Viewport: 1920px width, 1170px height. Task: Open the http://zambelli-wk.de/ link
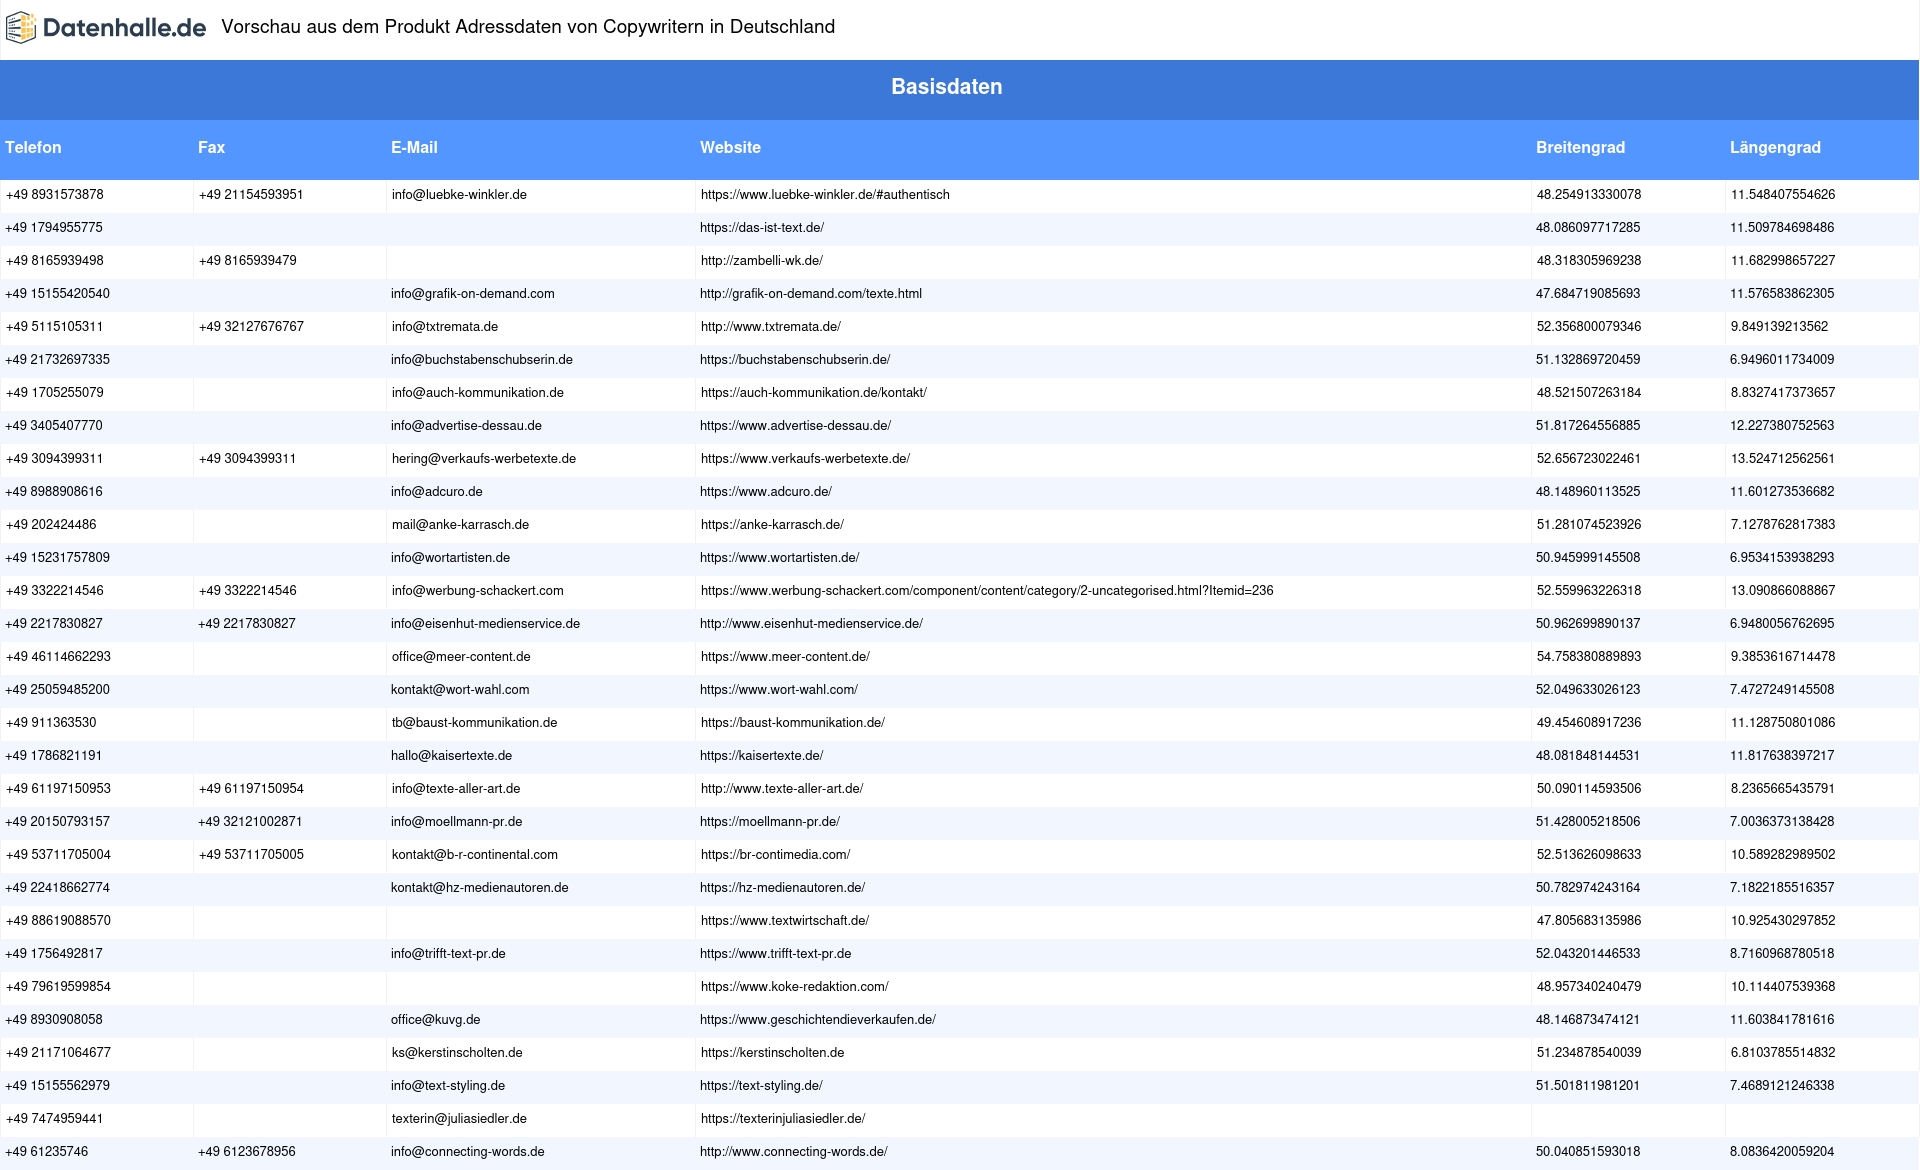coord(762,261)
